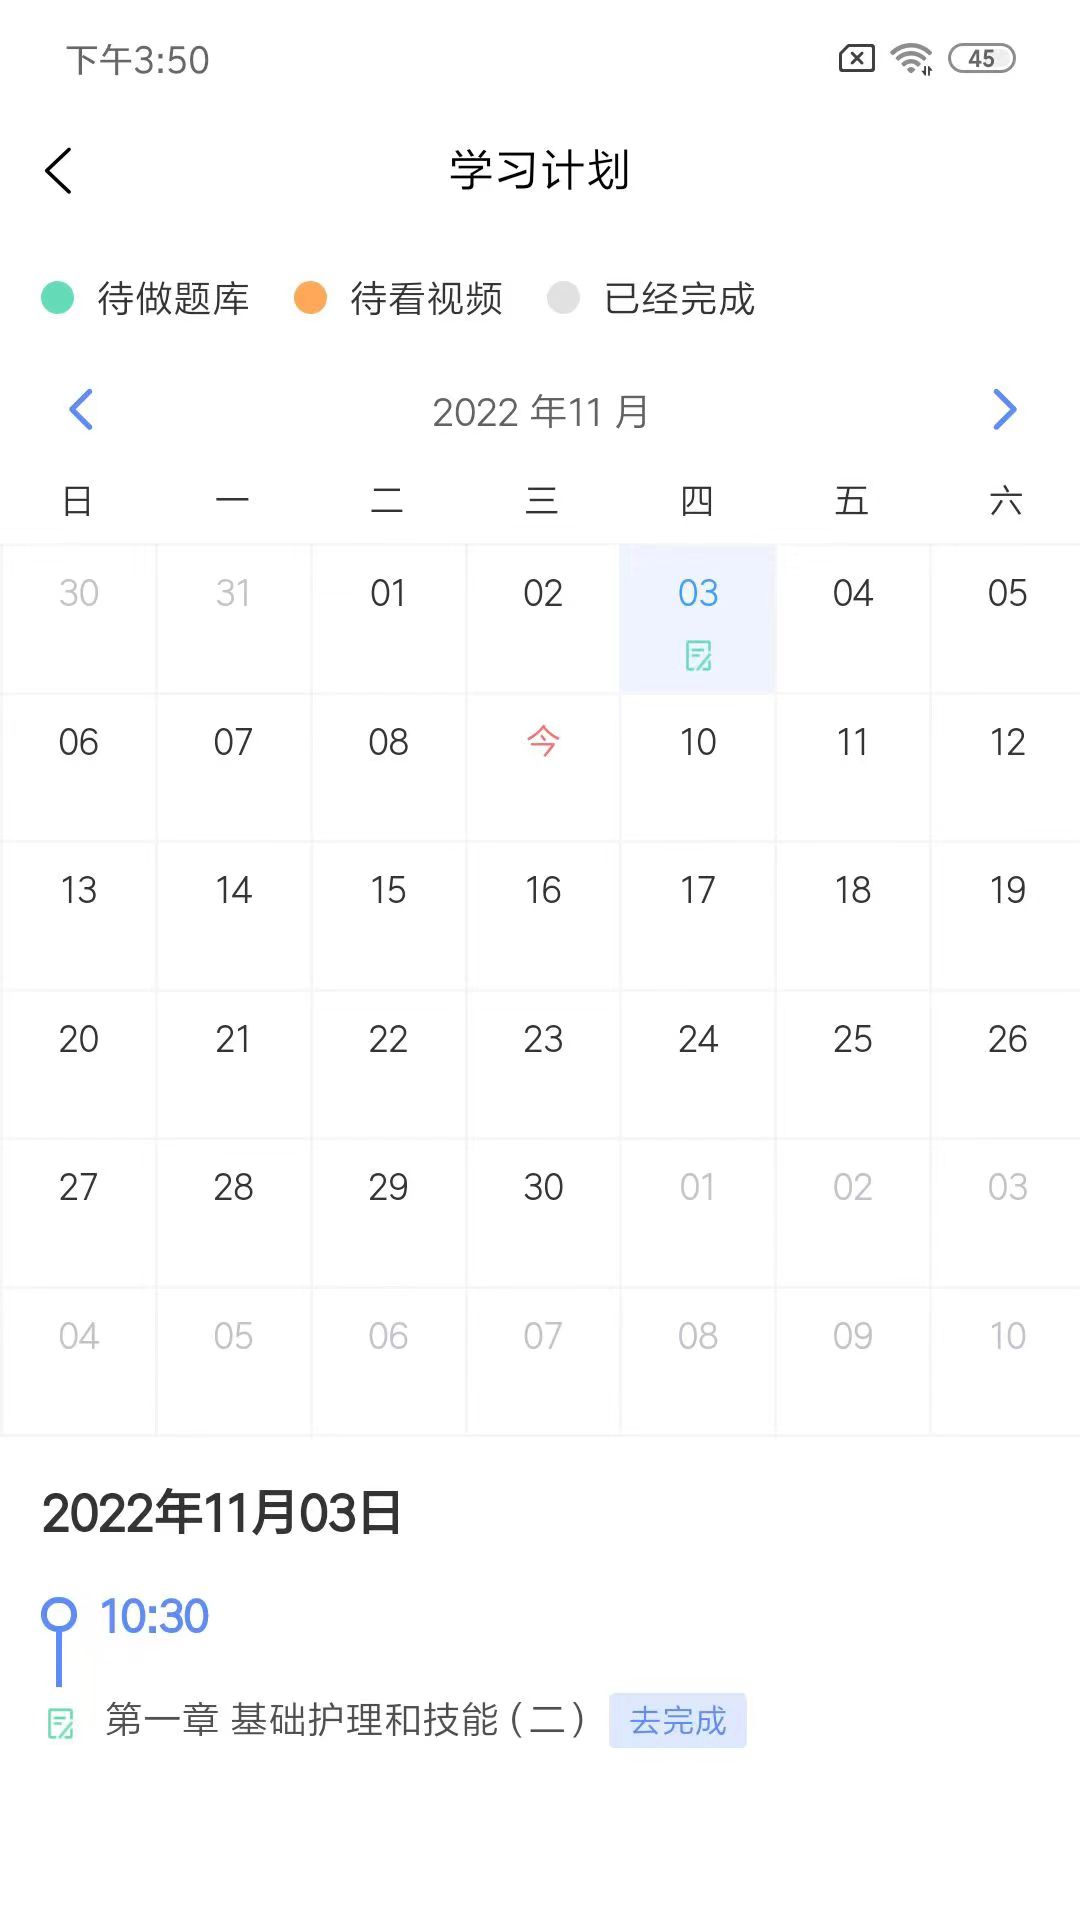Go to previous month
Screen dimensions: 1080x1920
pyautogui.click(x=81, y=410)
